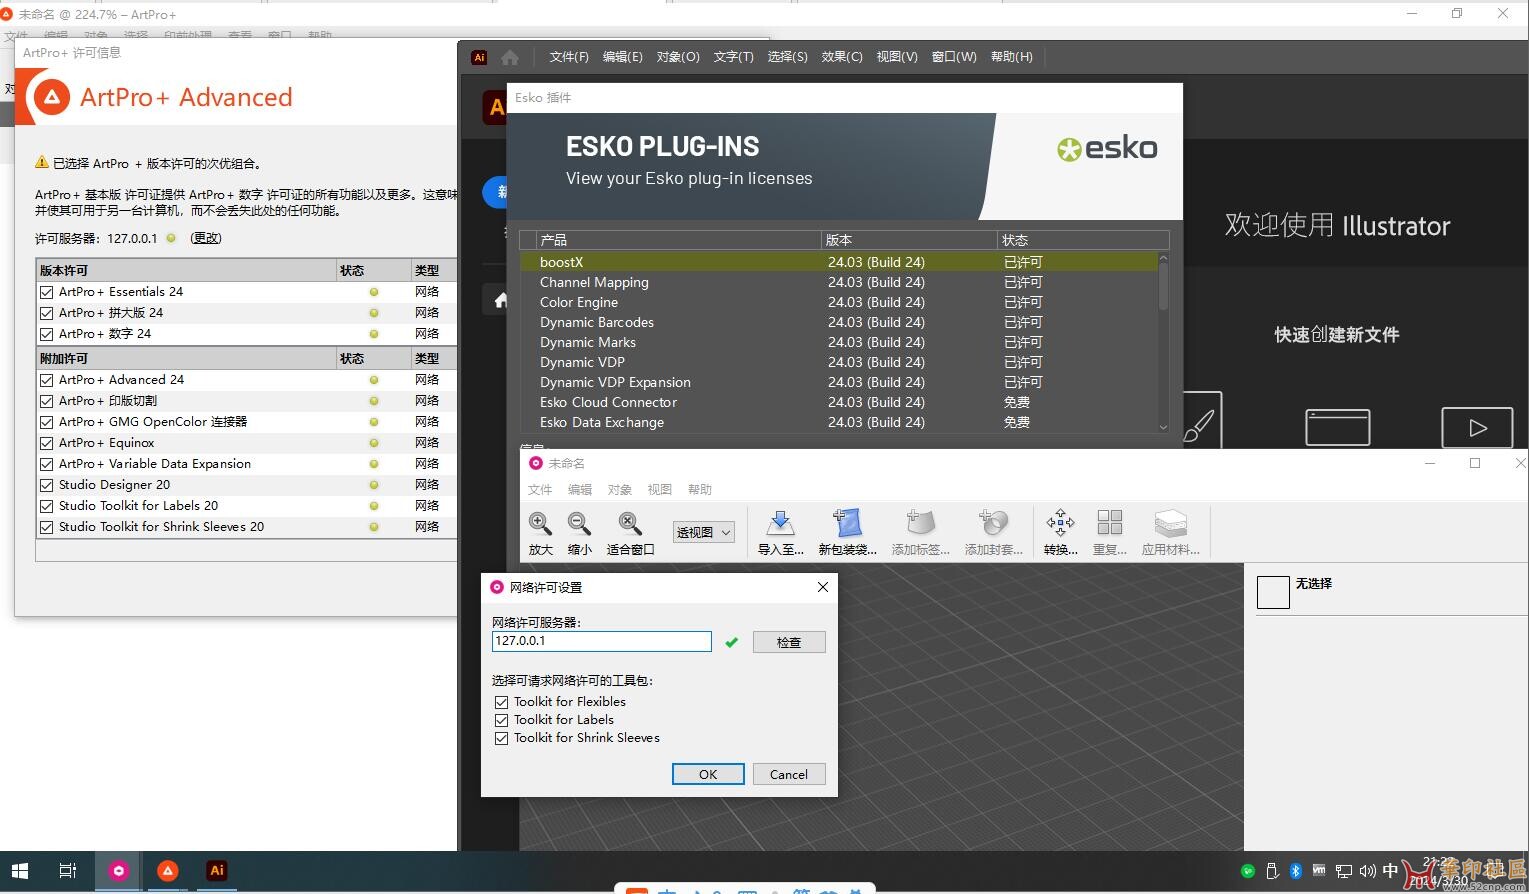Viewport: 1529px width, 894px height.
Task: Click the web browser preset icon in Illustrator
Action: (1338, 427)
